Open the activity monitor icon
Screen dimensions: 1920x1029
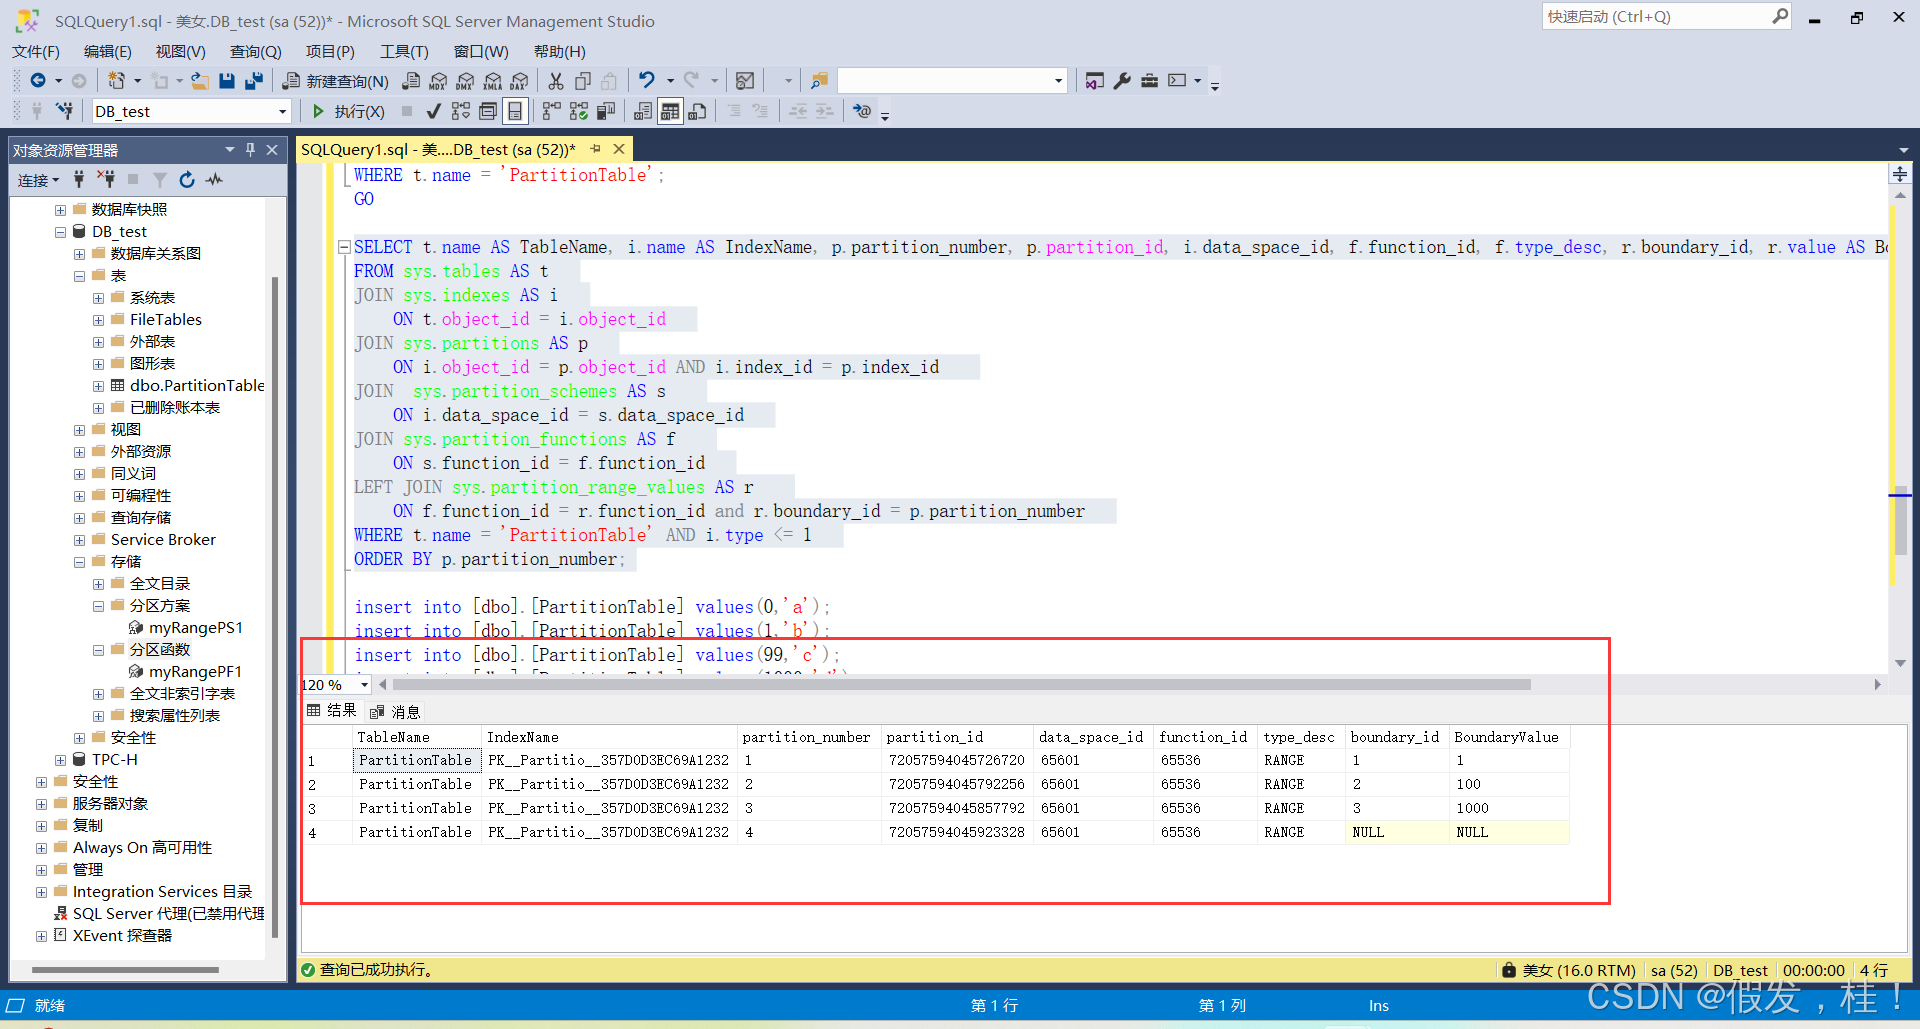click(745, 81)
